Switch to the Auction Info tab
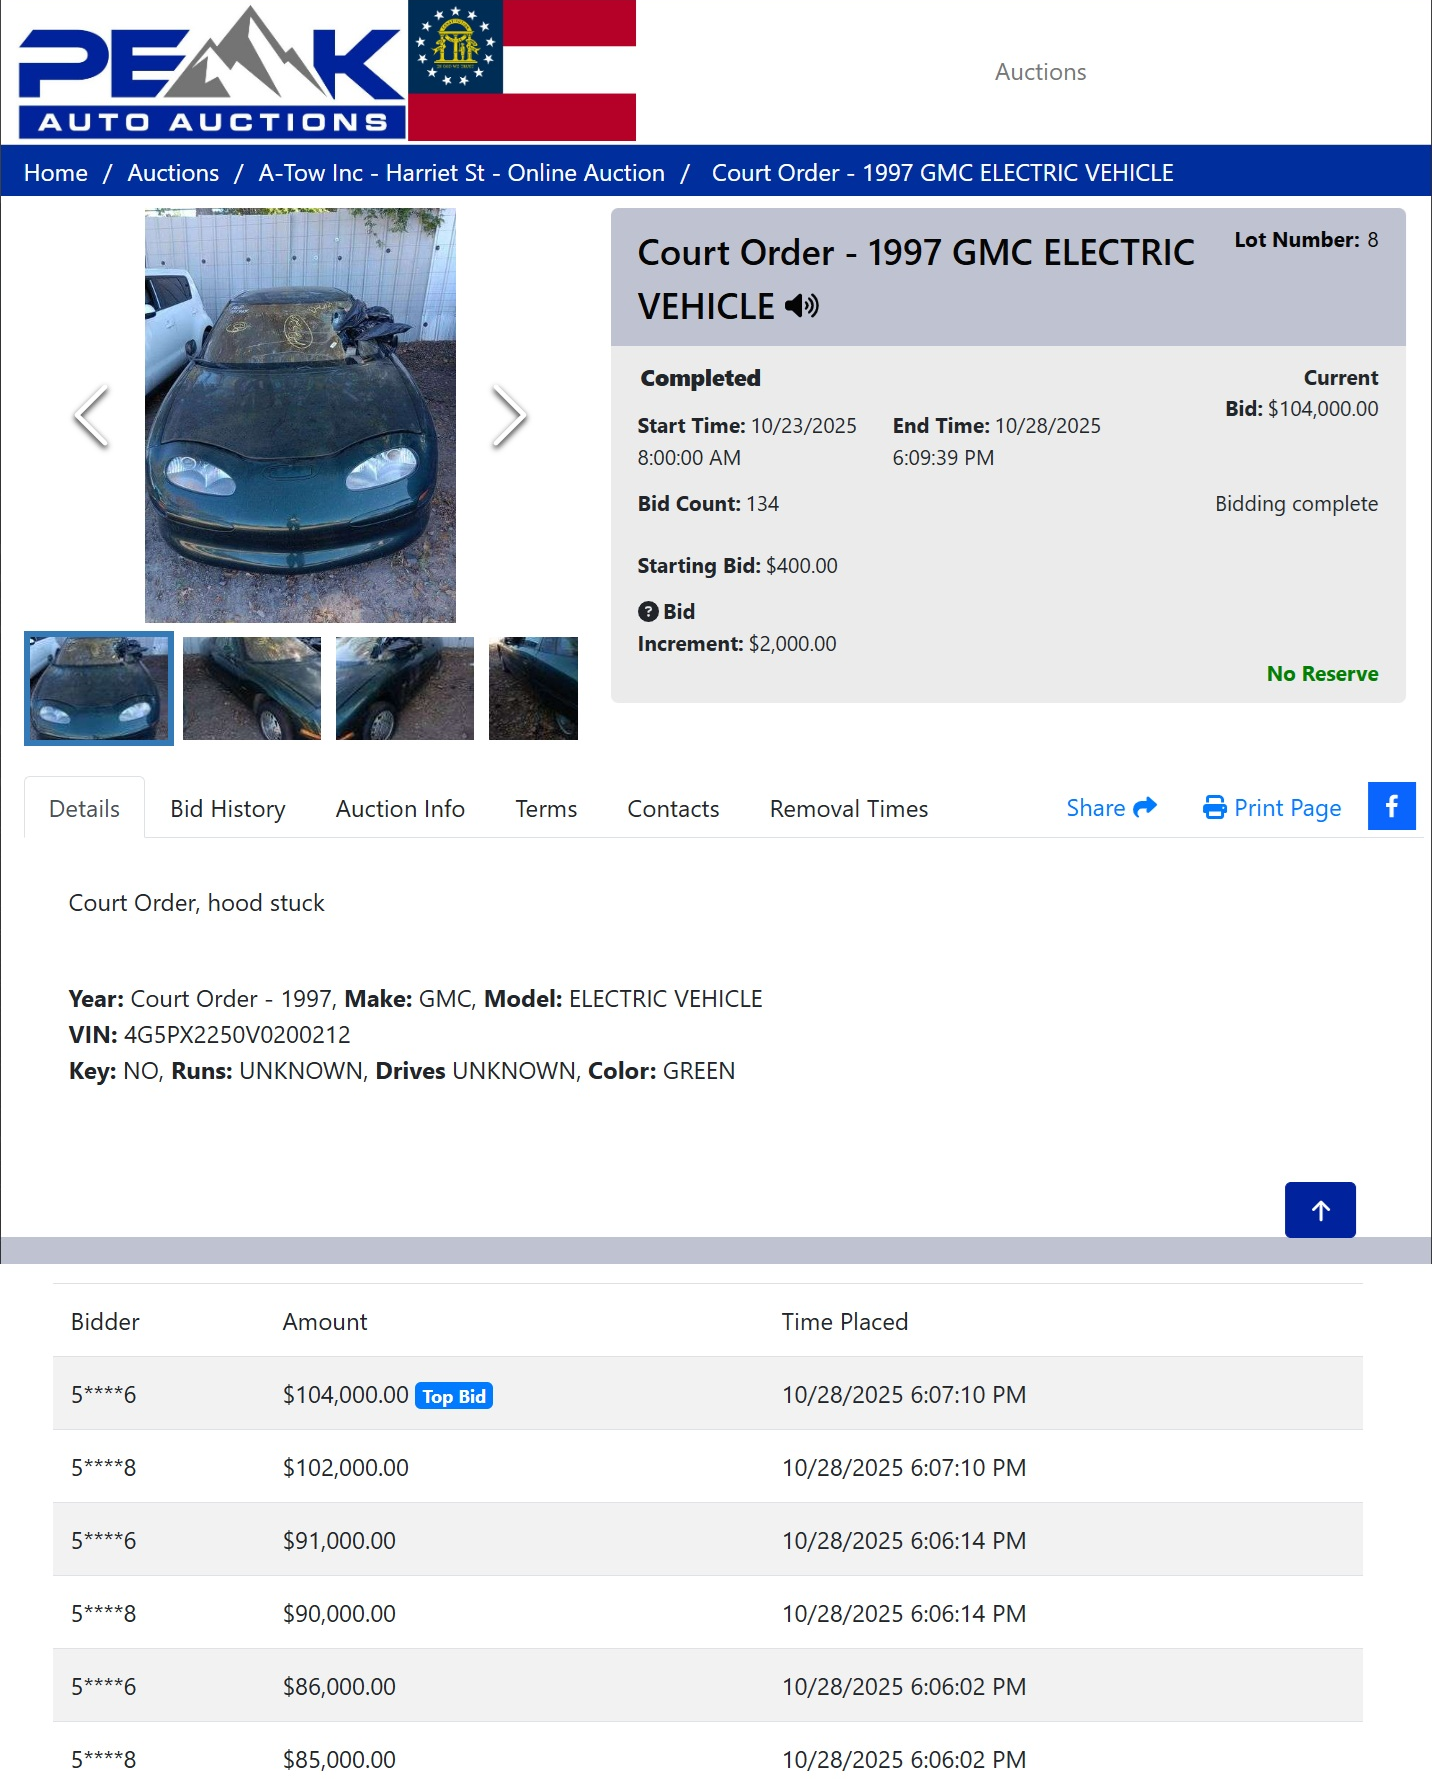Image resolution: width=1432 pixels, height=1779 pixels. click(400, 809)
